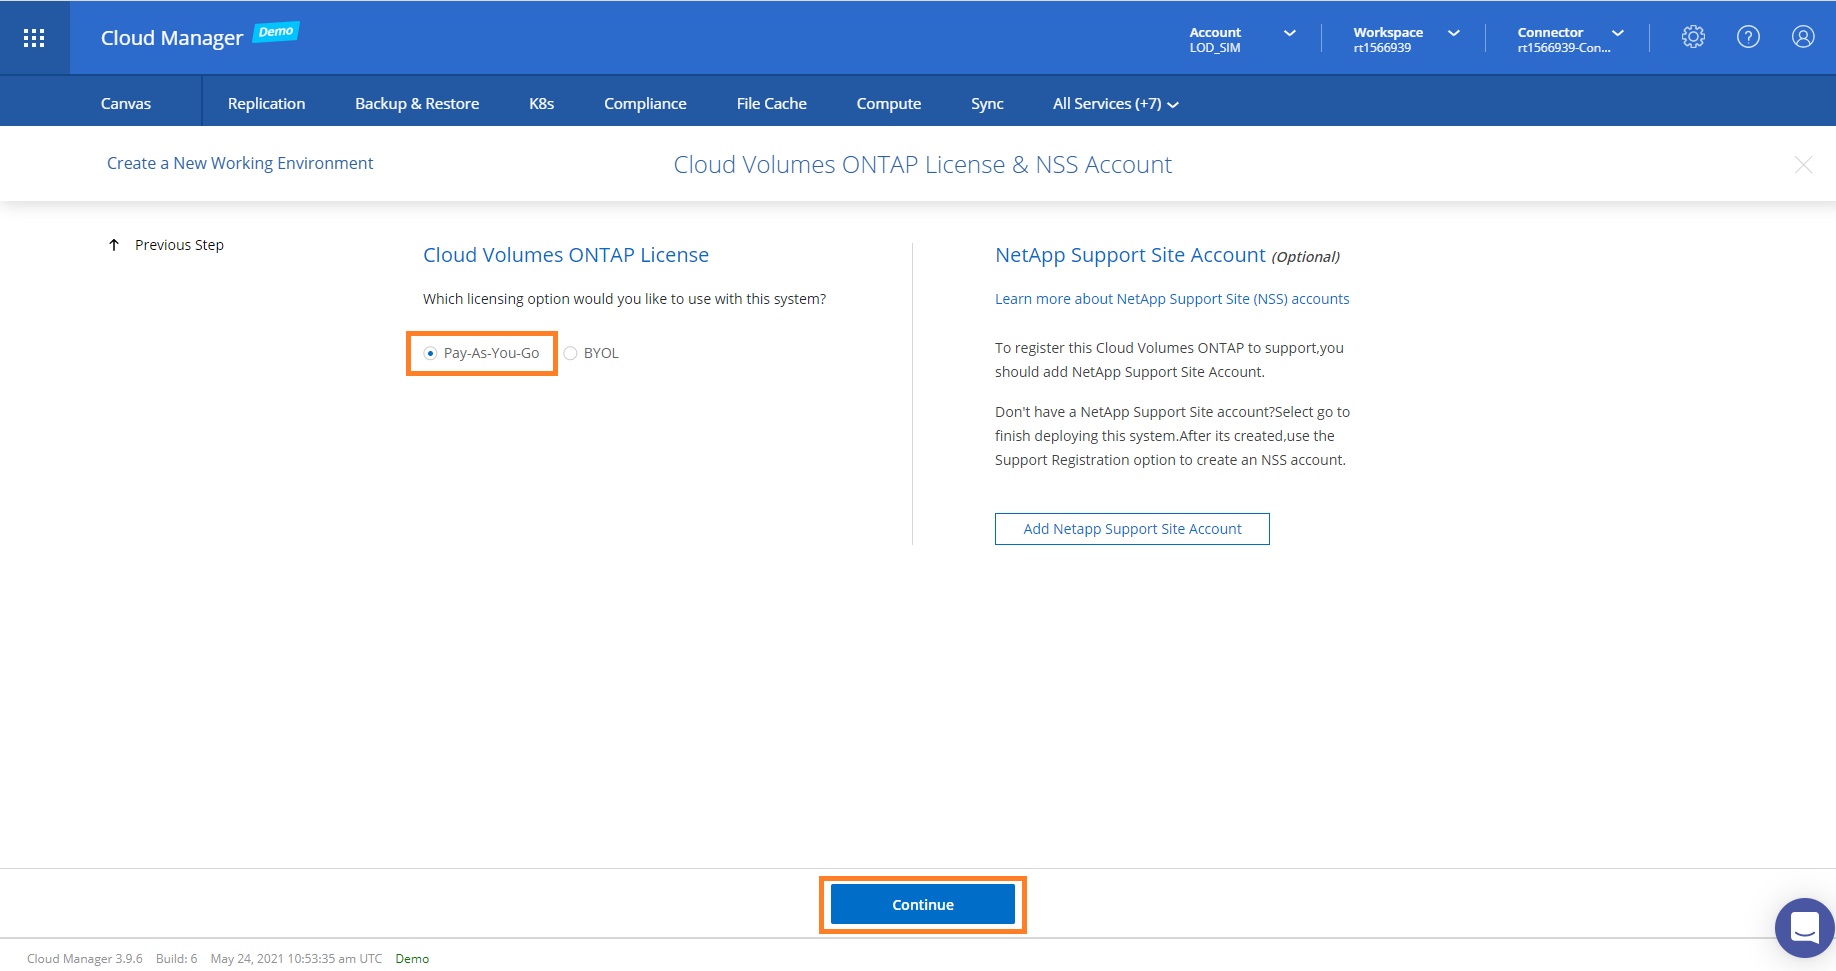The image size is (1836, 971).
Task: Close the wizard with the X icon
Action: tap(1803, 165)
